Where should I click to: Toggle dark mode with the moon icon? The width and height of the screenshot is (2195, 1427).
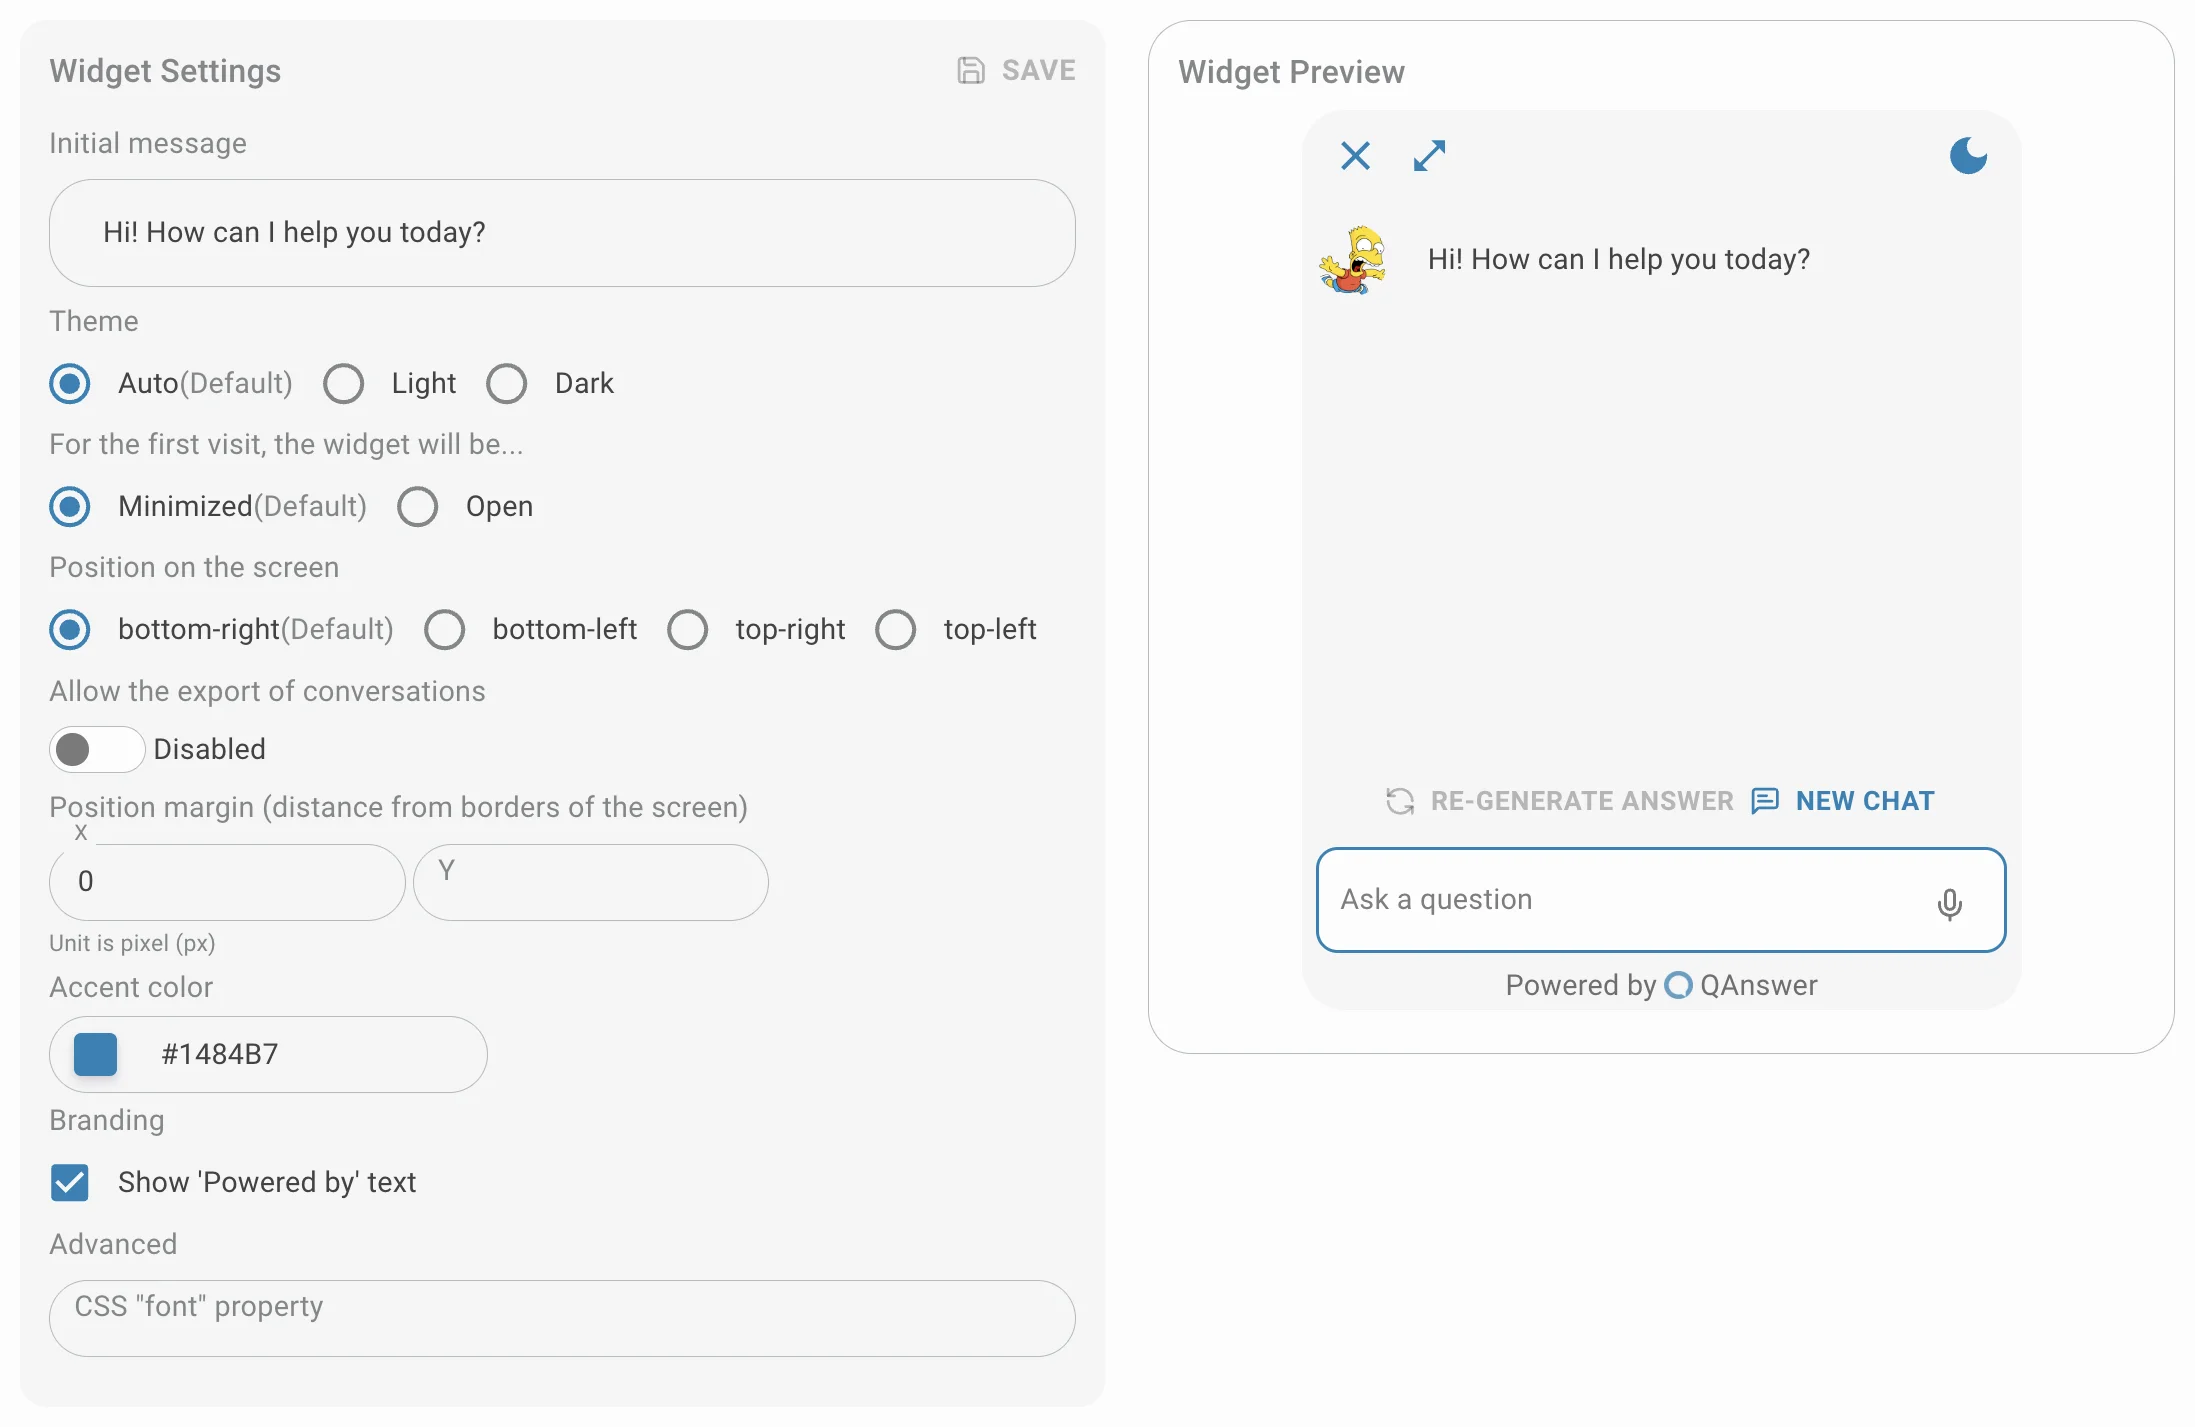[x=1968, y=156]
